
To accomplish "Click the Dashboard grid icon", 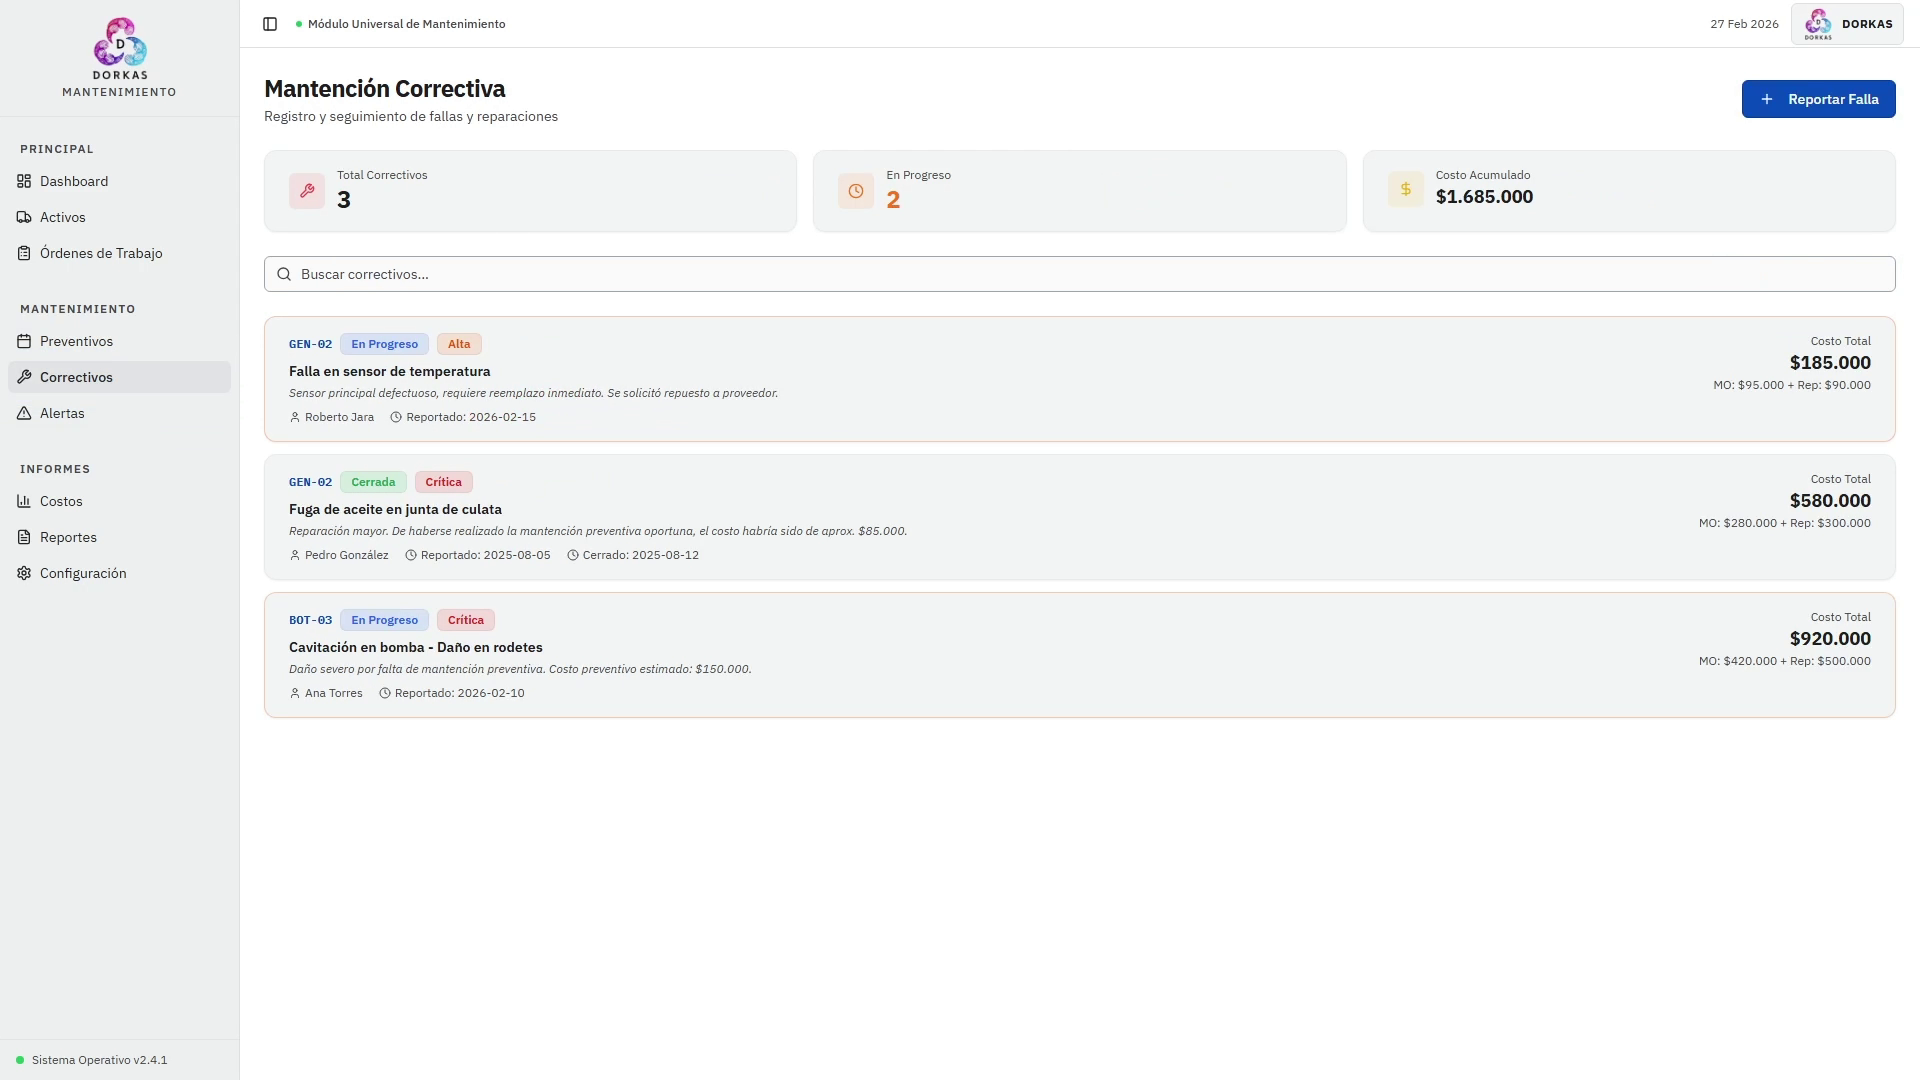I will tap(24, 181).
